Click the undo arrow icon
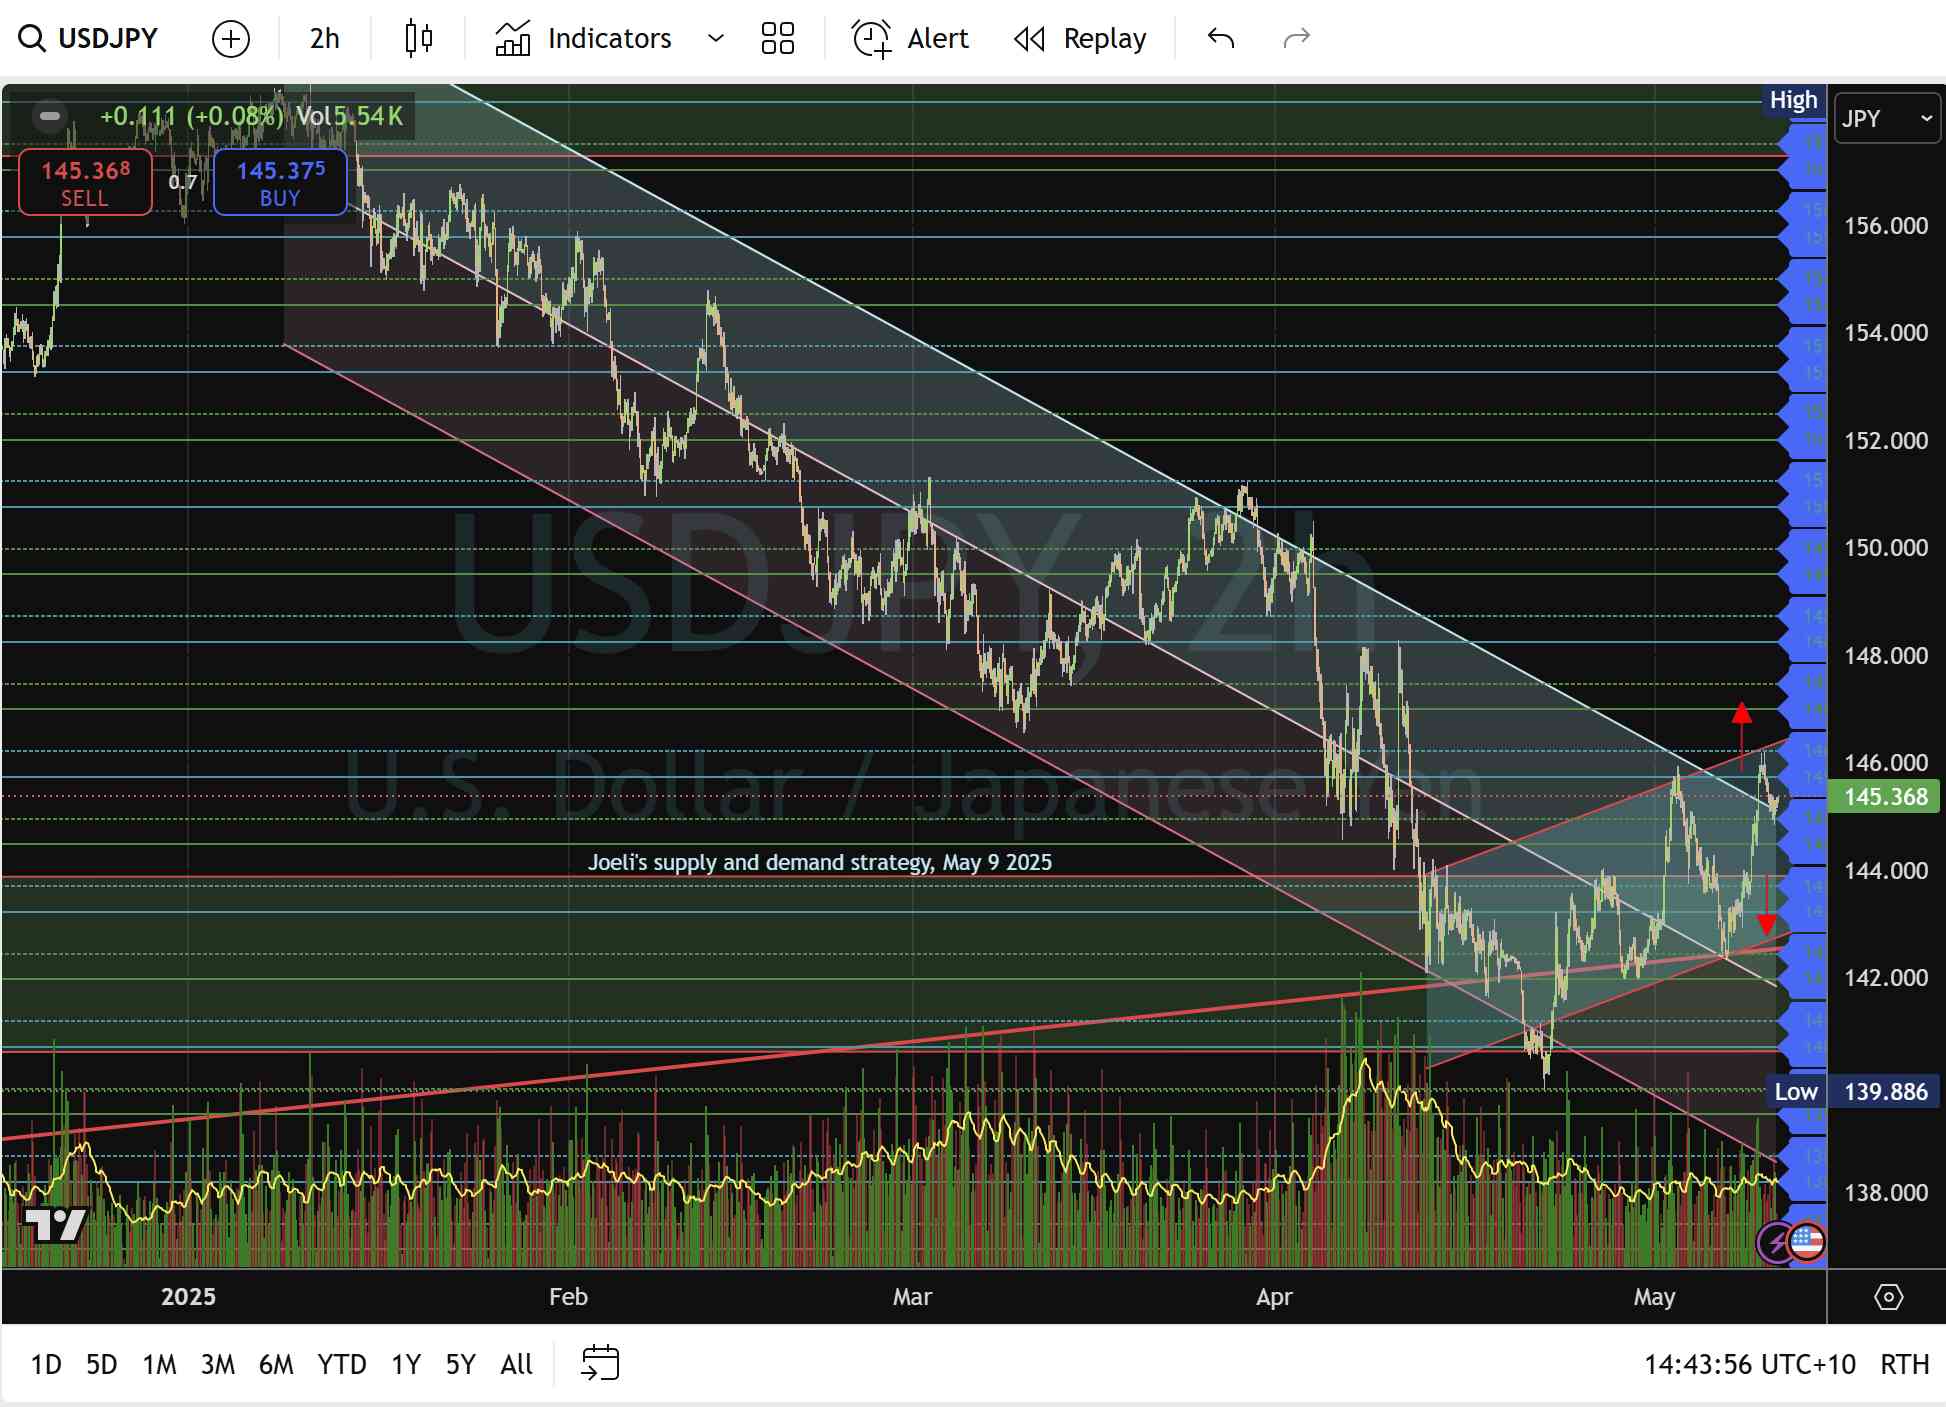The width and height of the screenshot is (1946, 1407). coord(1221,39)
